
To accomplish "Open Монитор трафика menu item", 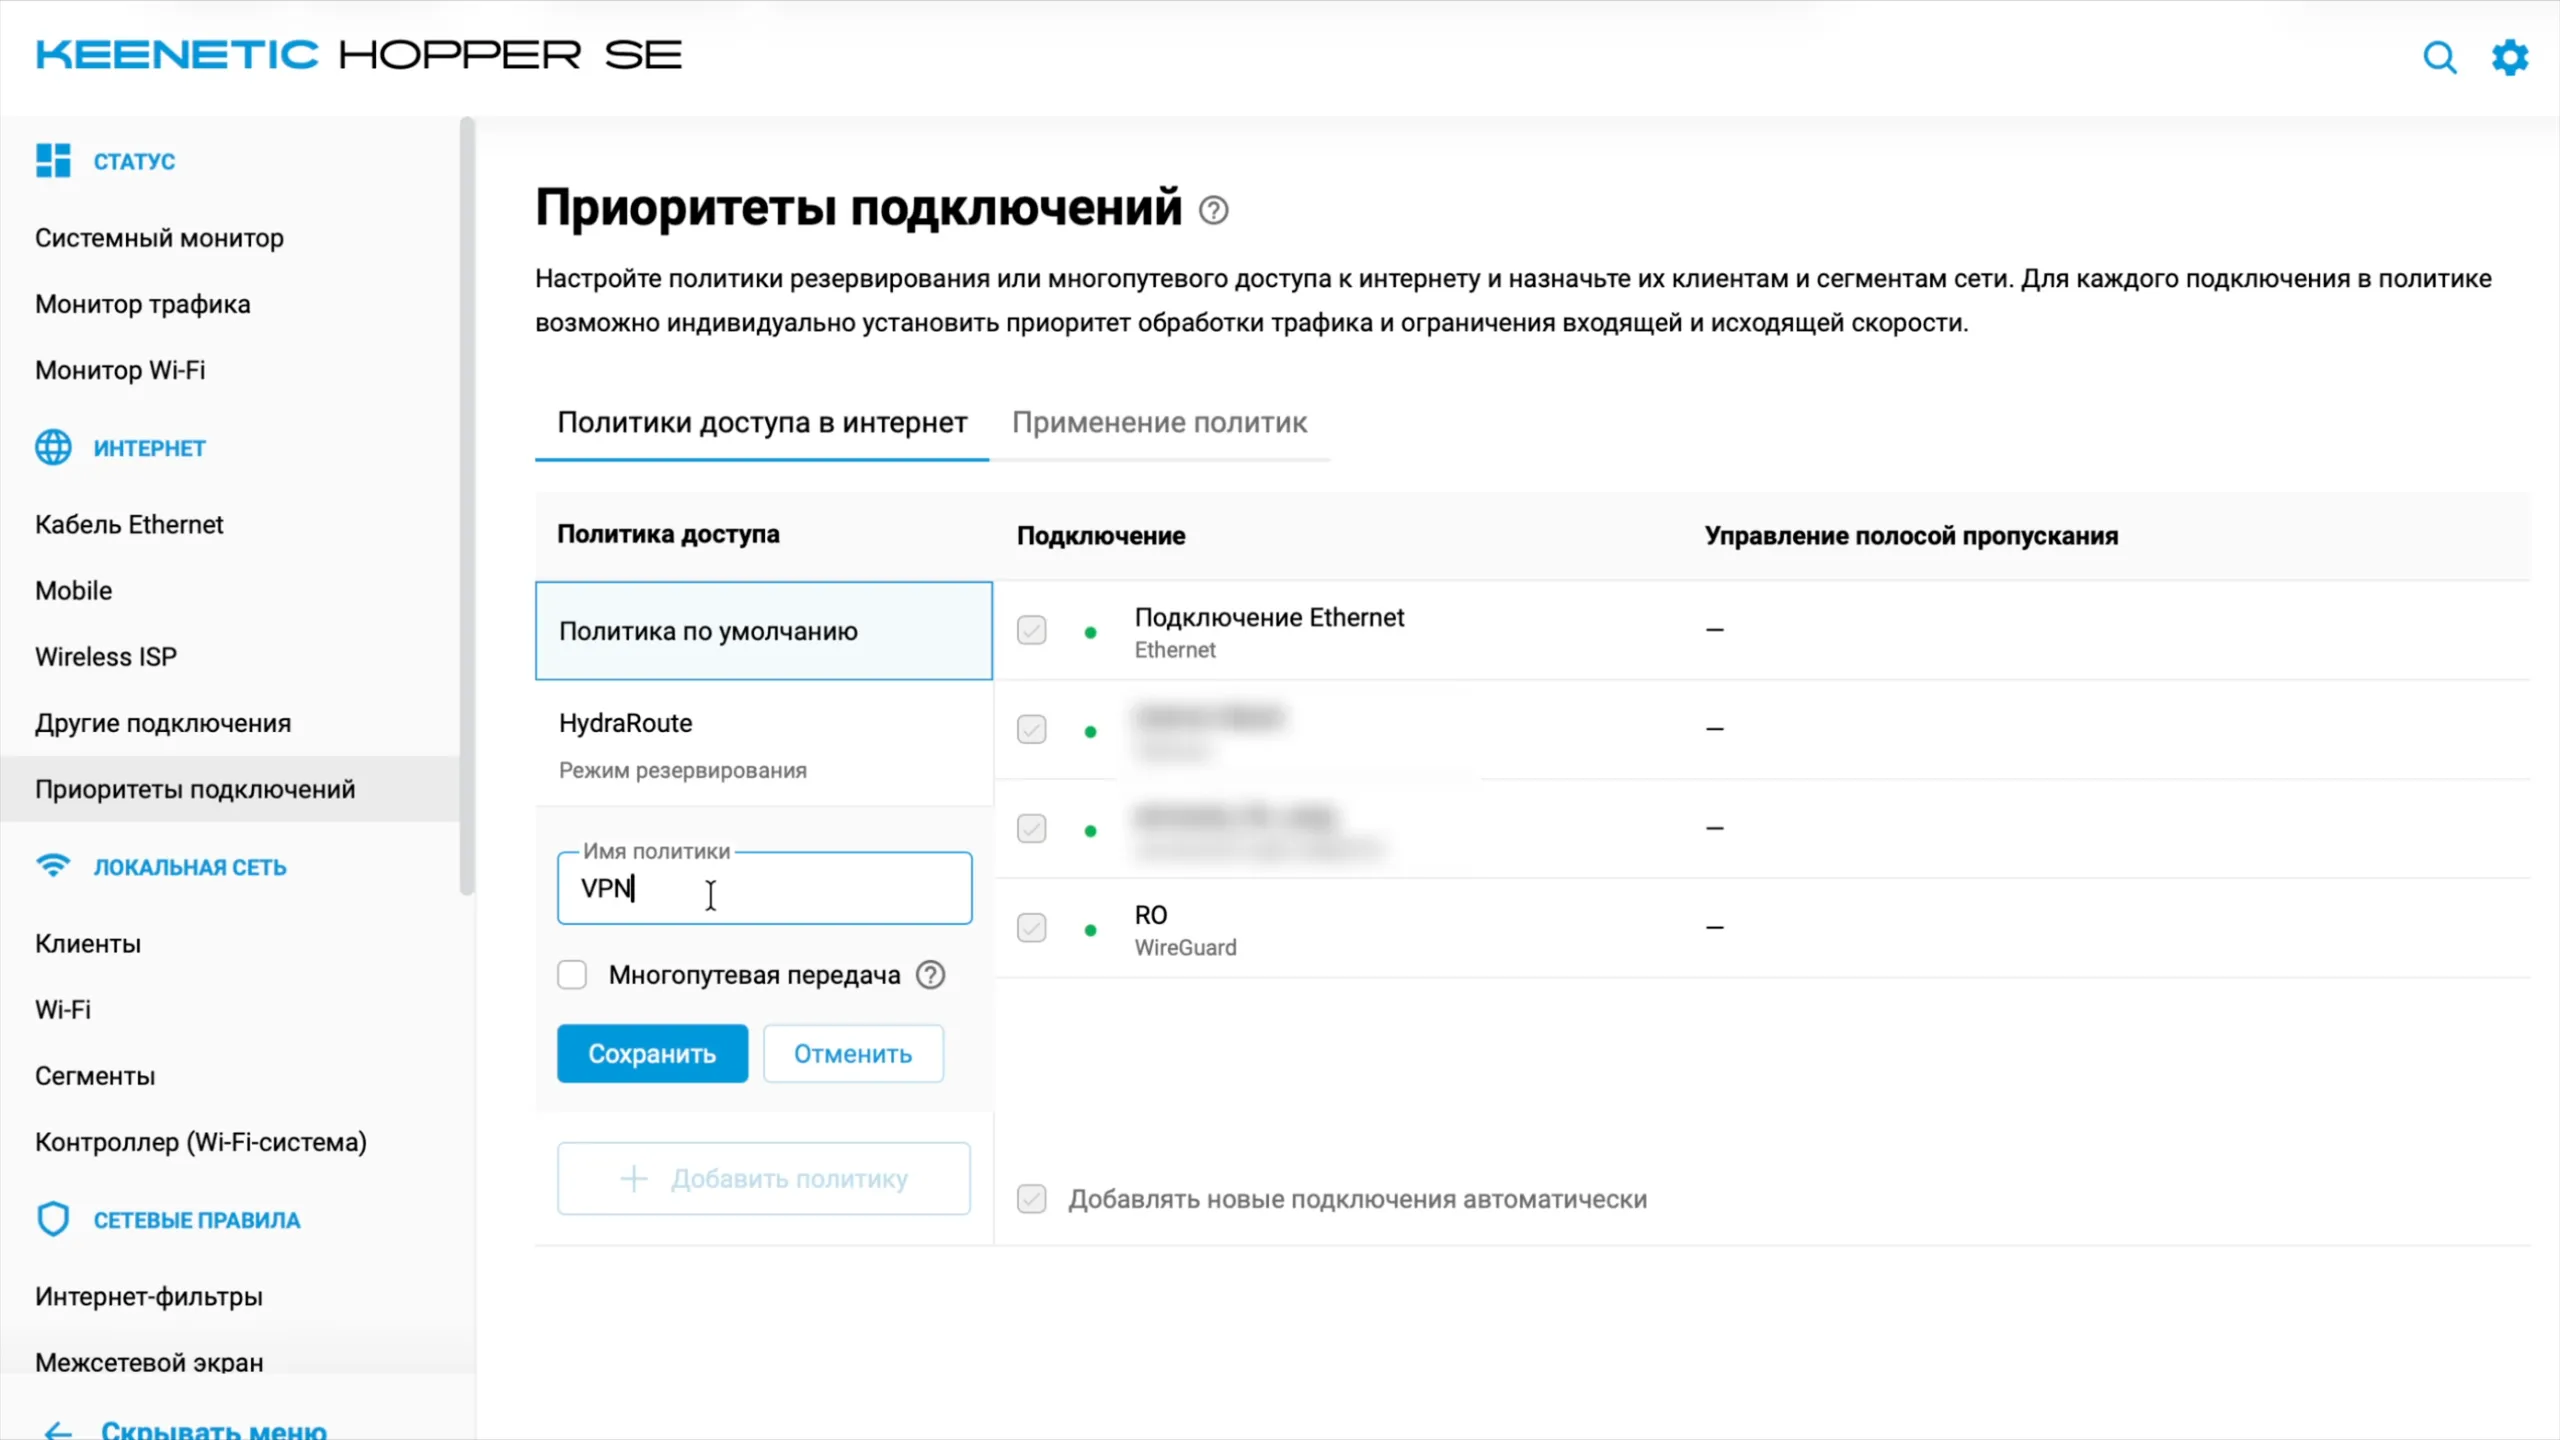I will tap(142, 304).
